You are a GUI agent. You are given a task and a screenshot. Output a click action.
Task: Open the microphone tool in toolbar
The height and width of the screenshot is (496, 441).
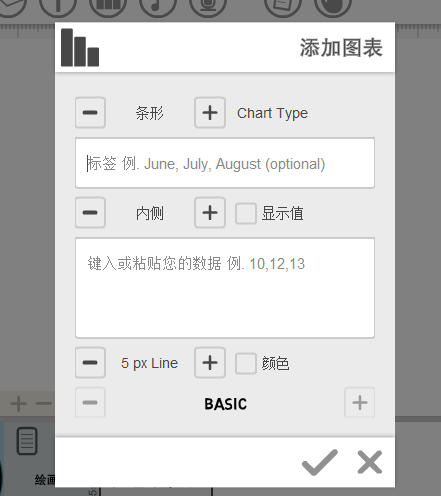pos(208,5)
